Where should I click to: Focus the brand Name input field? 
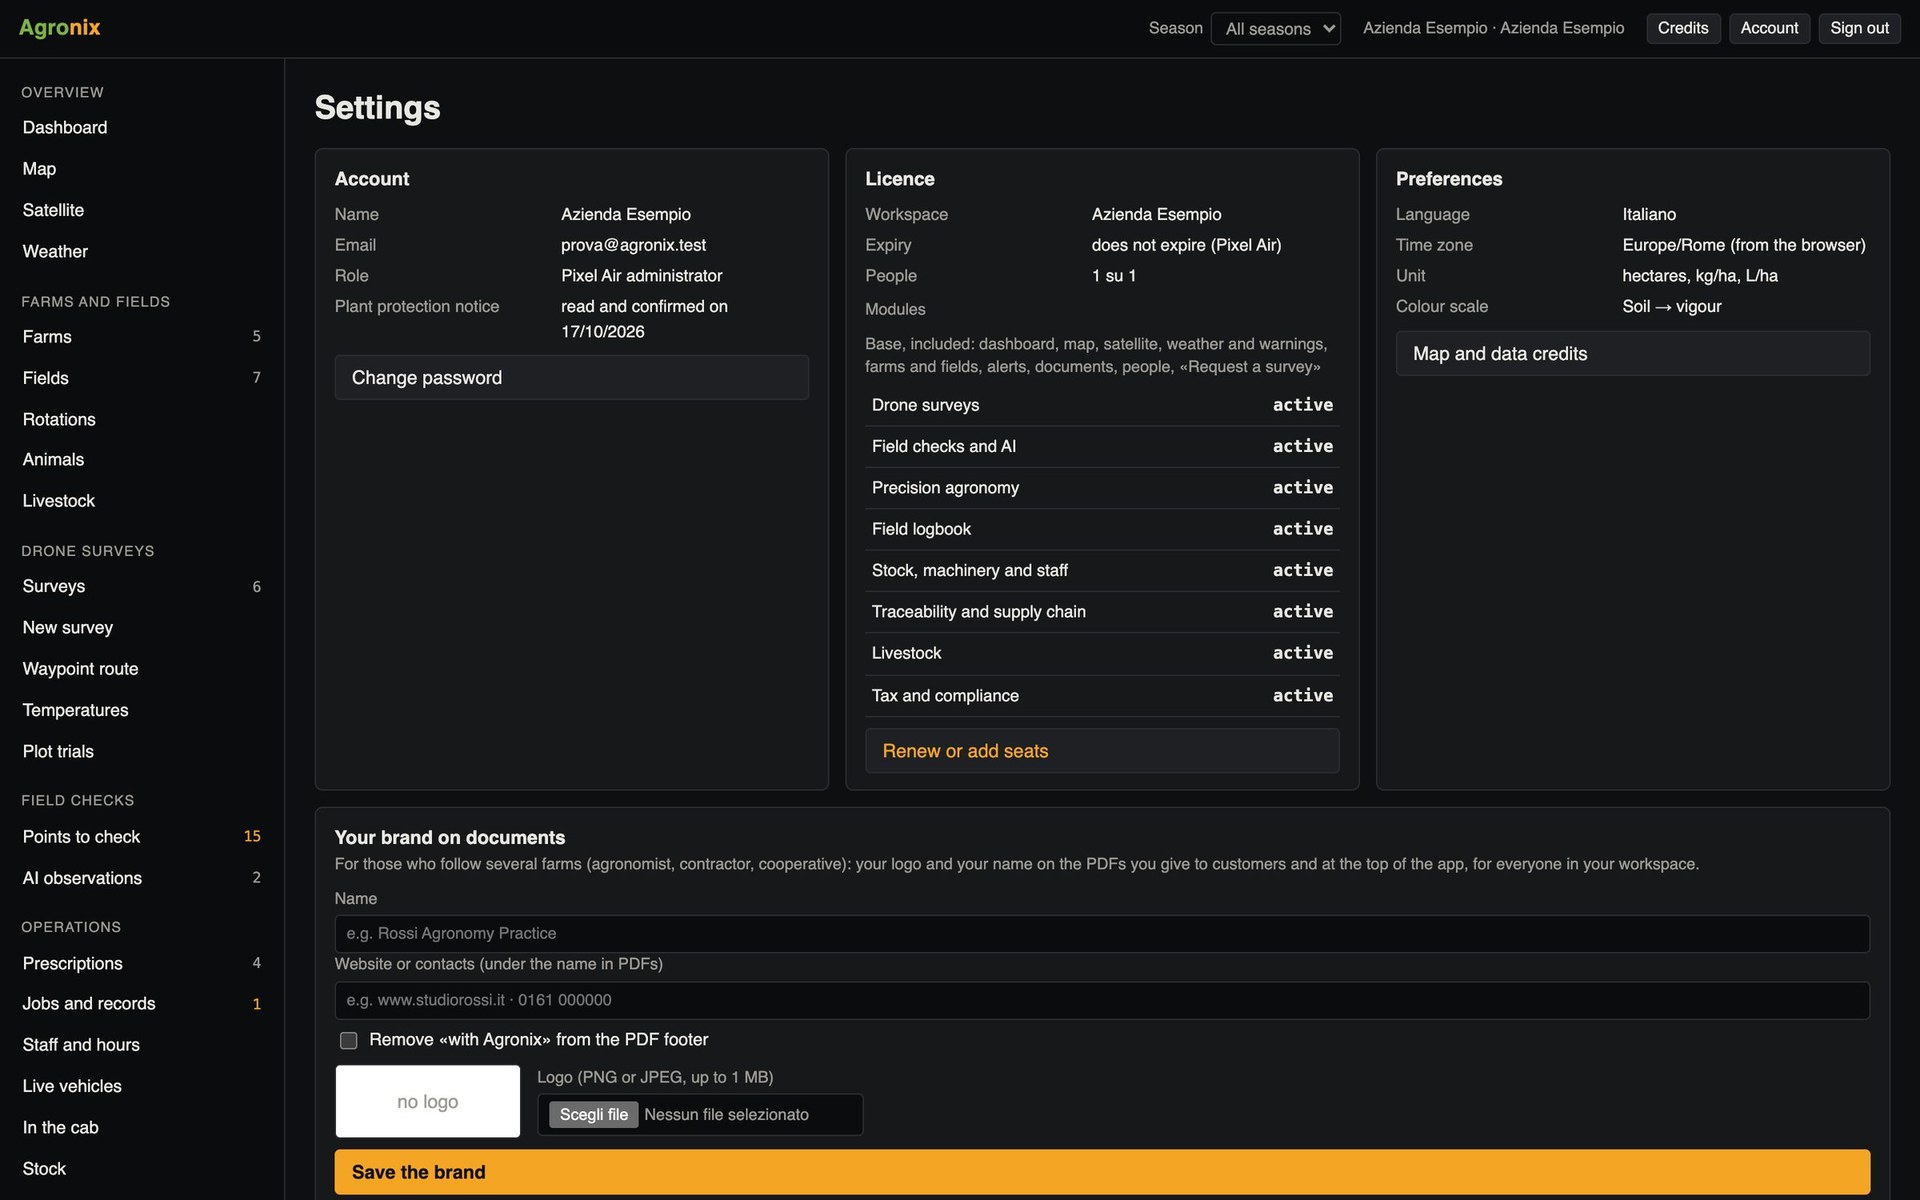pos(1102,933)
